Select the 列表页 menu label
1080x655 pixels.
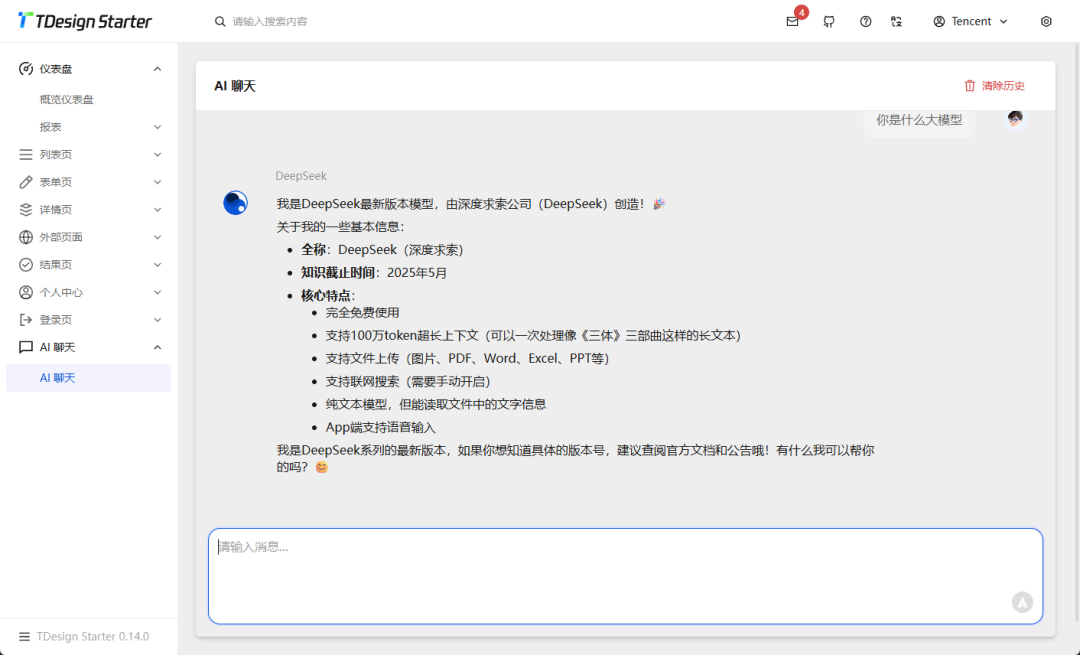tap(56, 154)
